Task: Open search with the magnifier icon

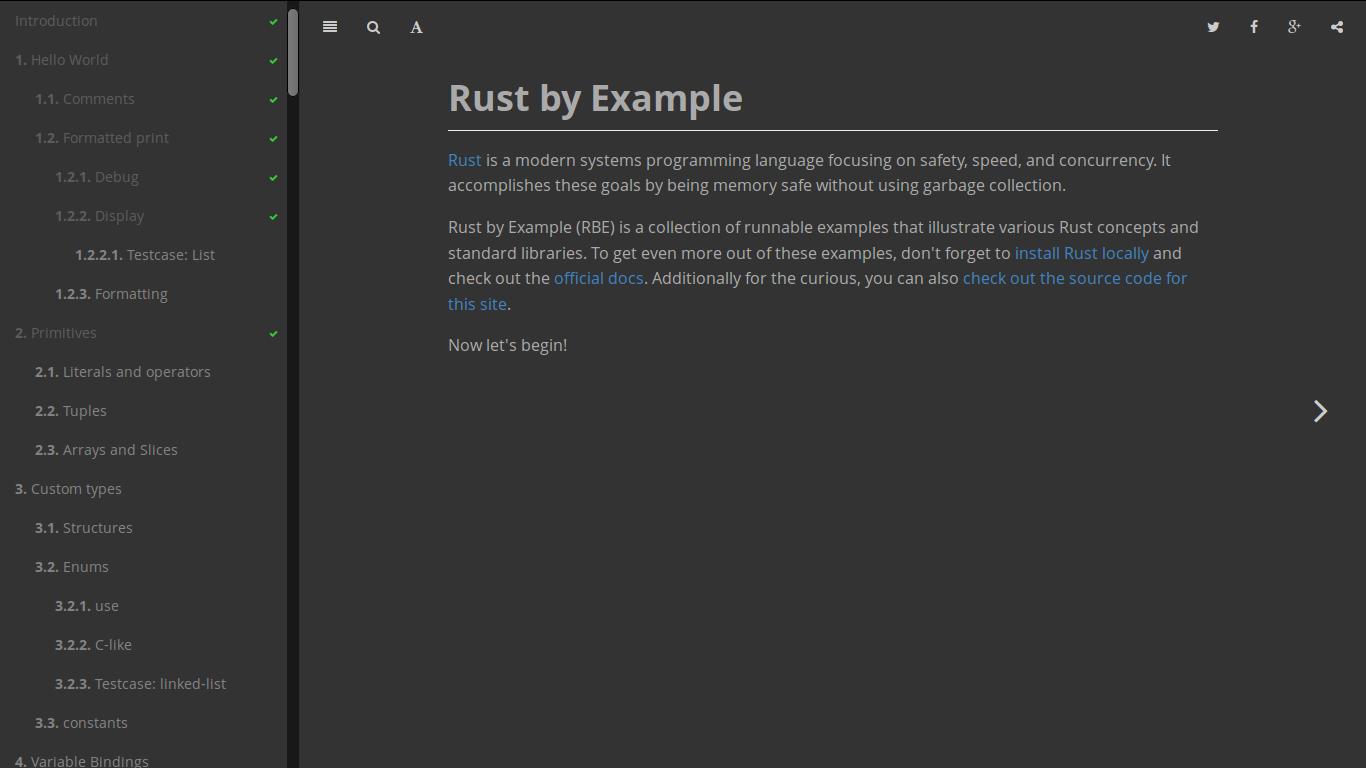Action: tap(373, 27)
